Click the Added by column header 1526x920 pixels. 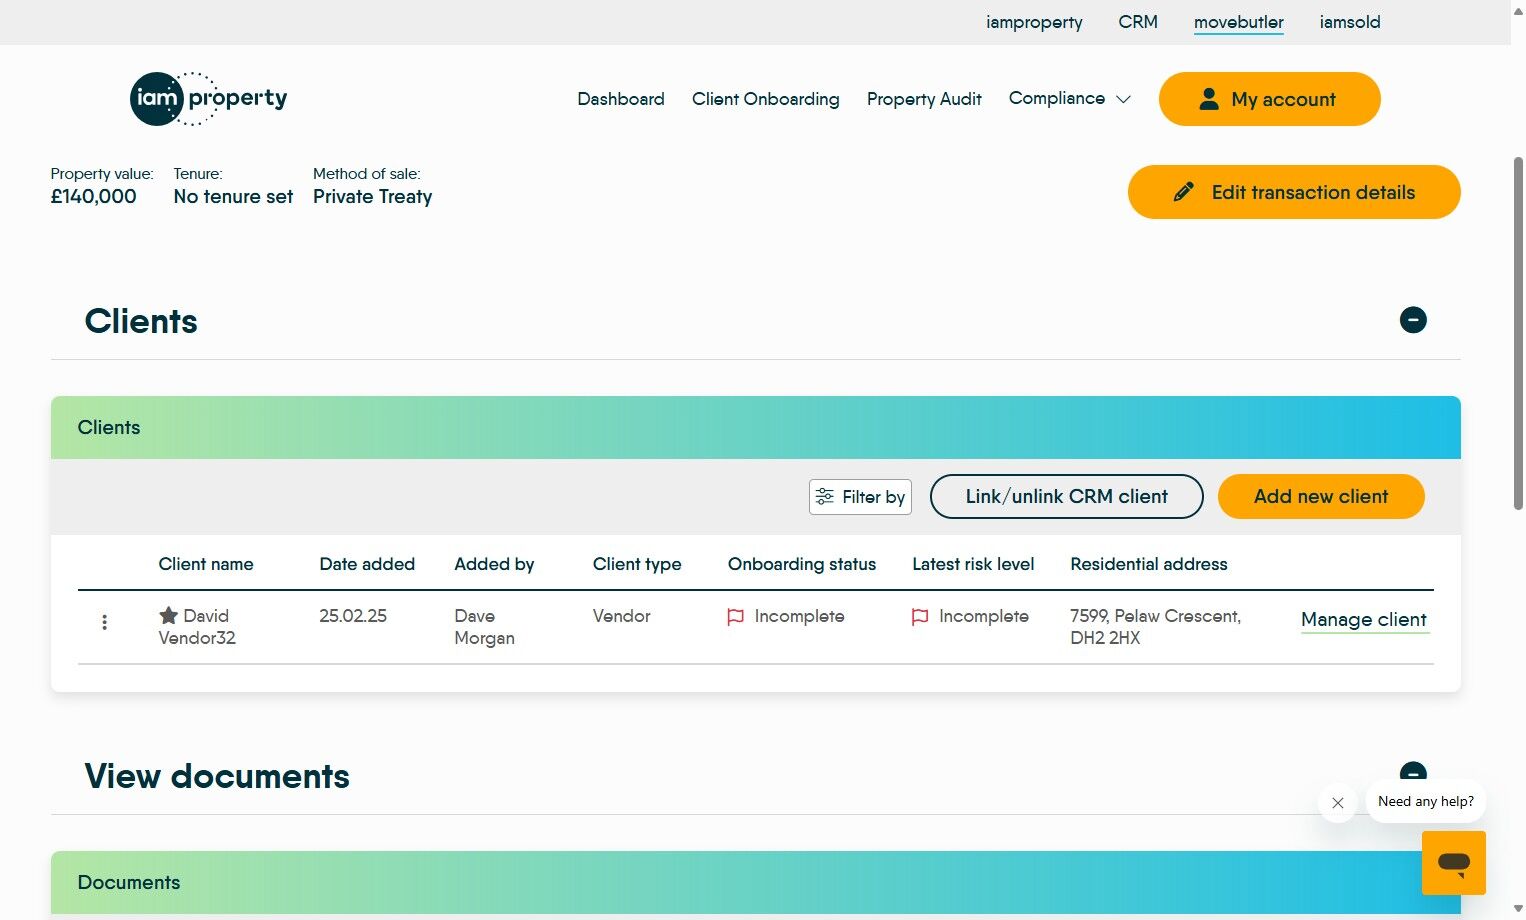(494, 564)
